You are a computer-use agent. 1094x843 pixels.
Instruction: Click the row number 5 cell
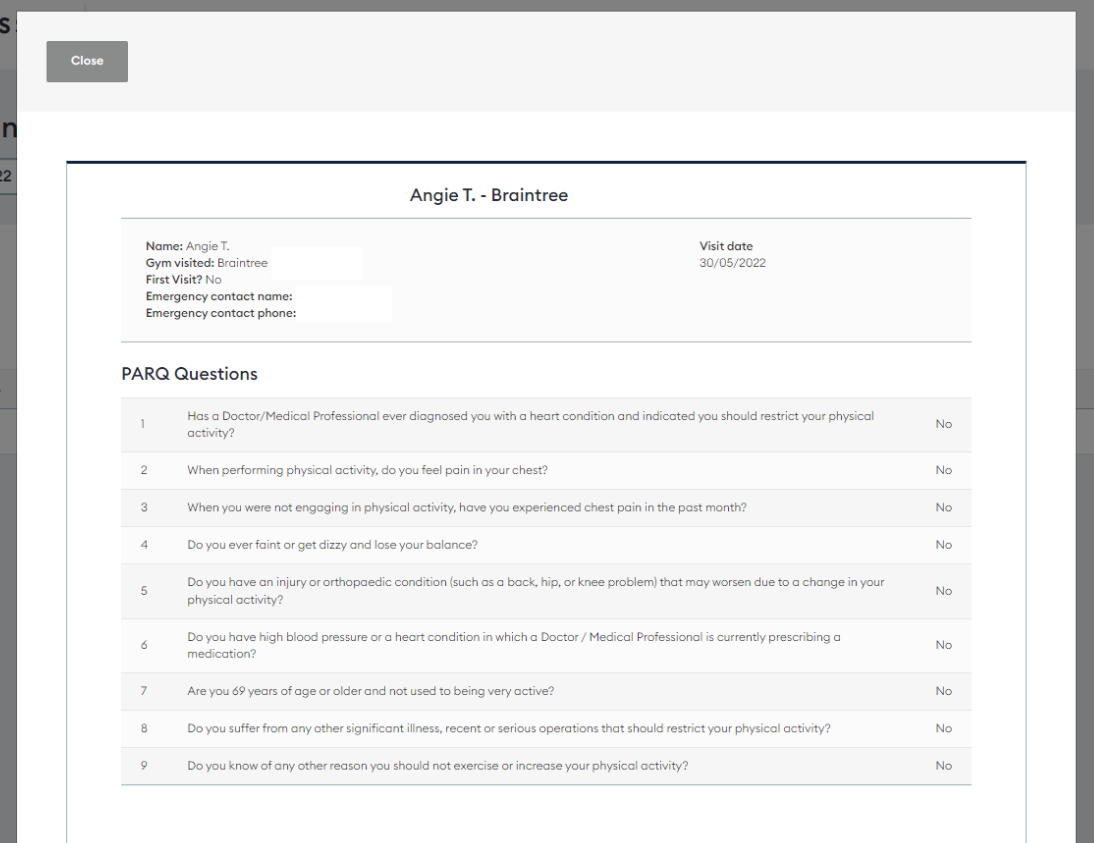tap(144, 591)
